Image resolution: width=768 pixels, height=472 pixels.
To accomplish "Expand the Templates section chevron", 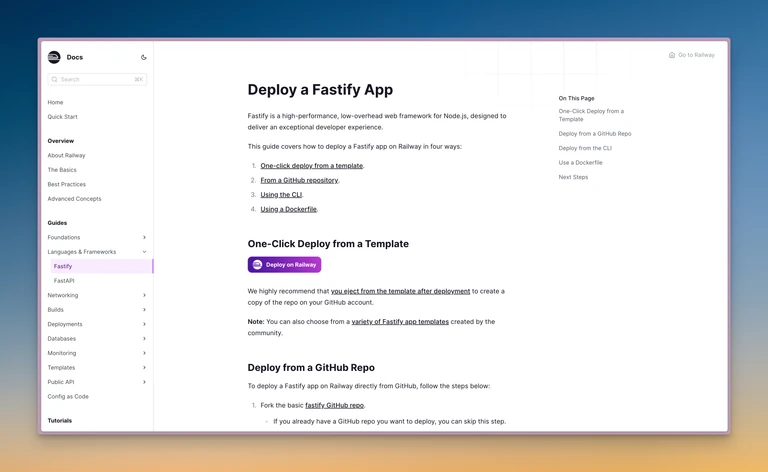I will tap(144, 367).
